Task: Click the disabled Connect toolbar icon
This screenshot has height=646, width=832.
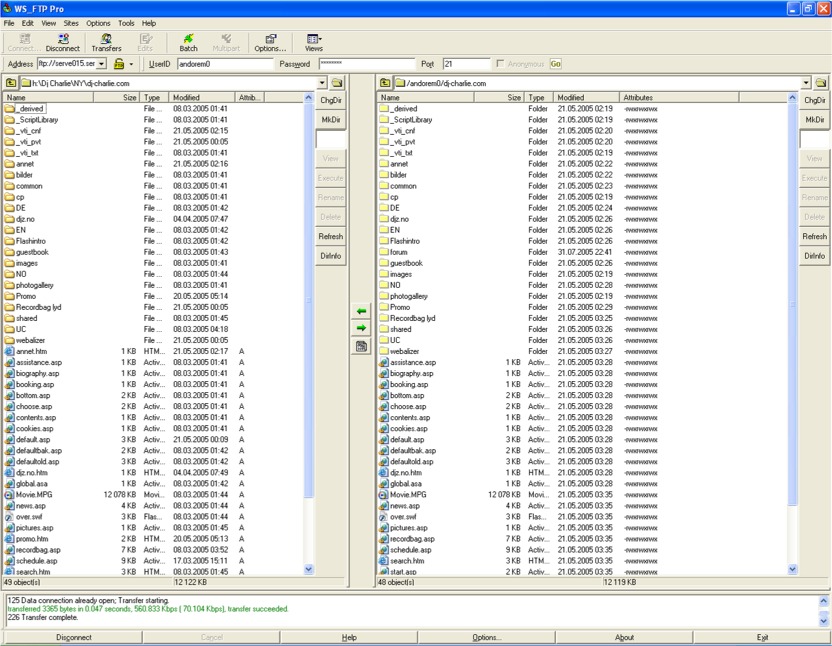Action: (24, 42)
